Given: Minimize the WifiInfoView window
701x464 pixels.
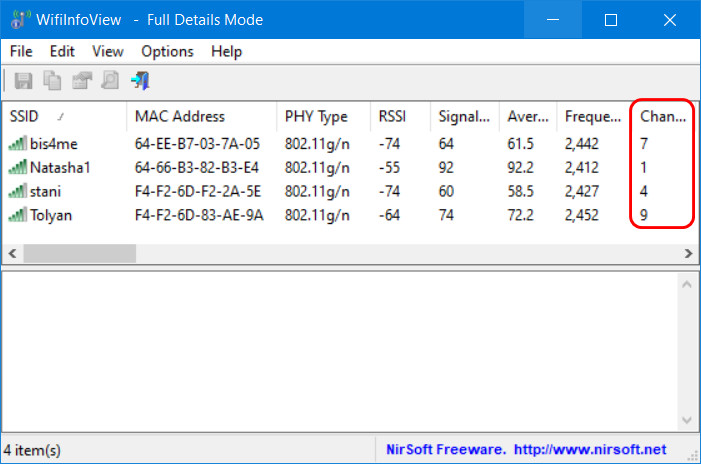Looking at the screenshot, I should tap(553, 20).
